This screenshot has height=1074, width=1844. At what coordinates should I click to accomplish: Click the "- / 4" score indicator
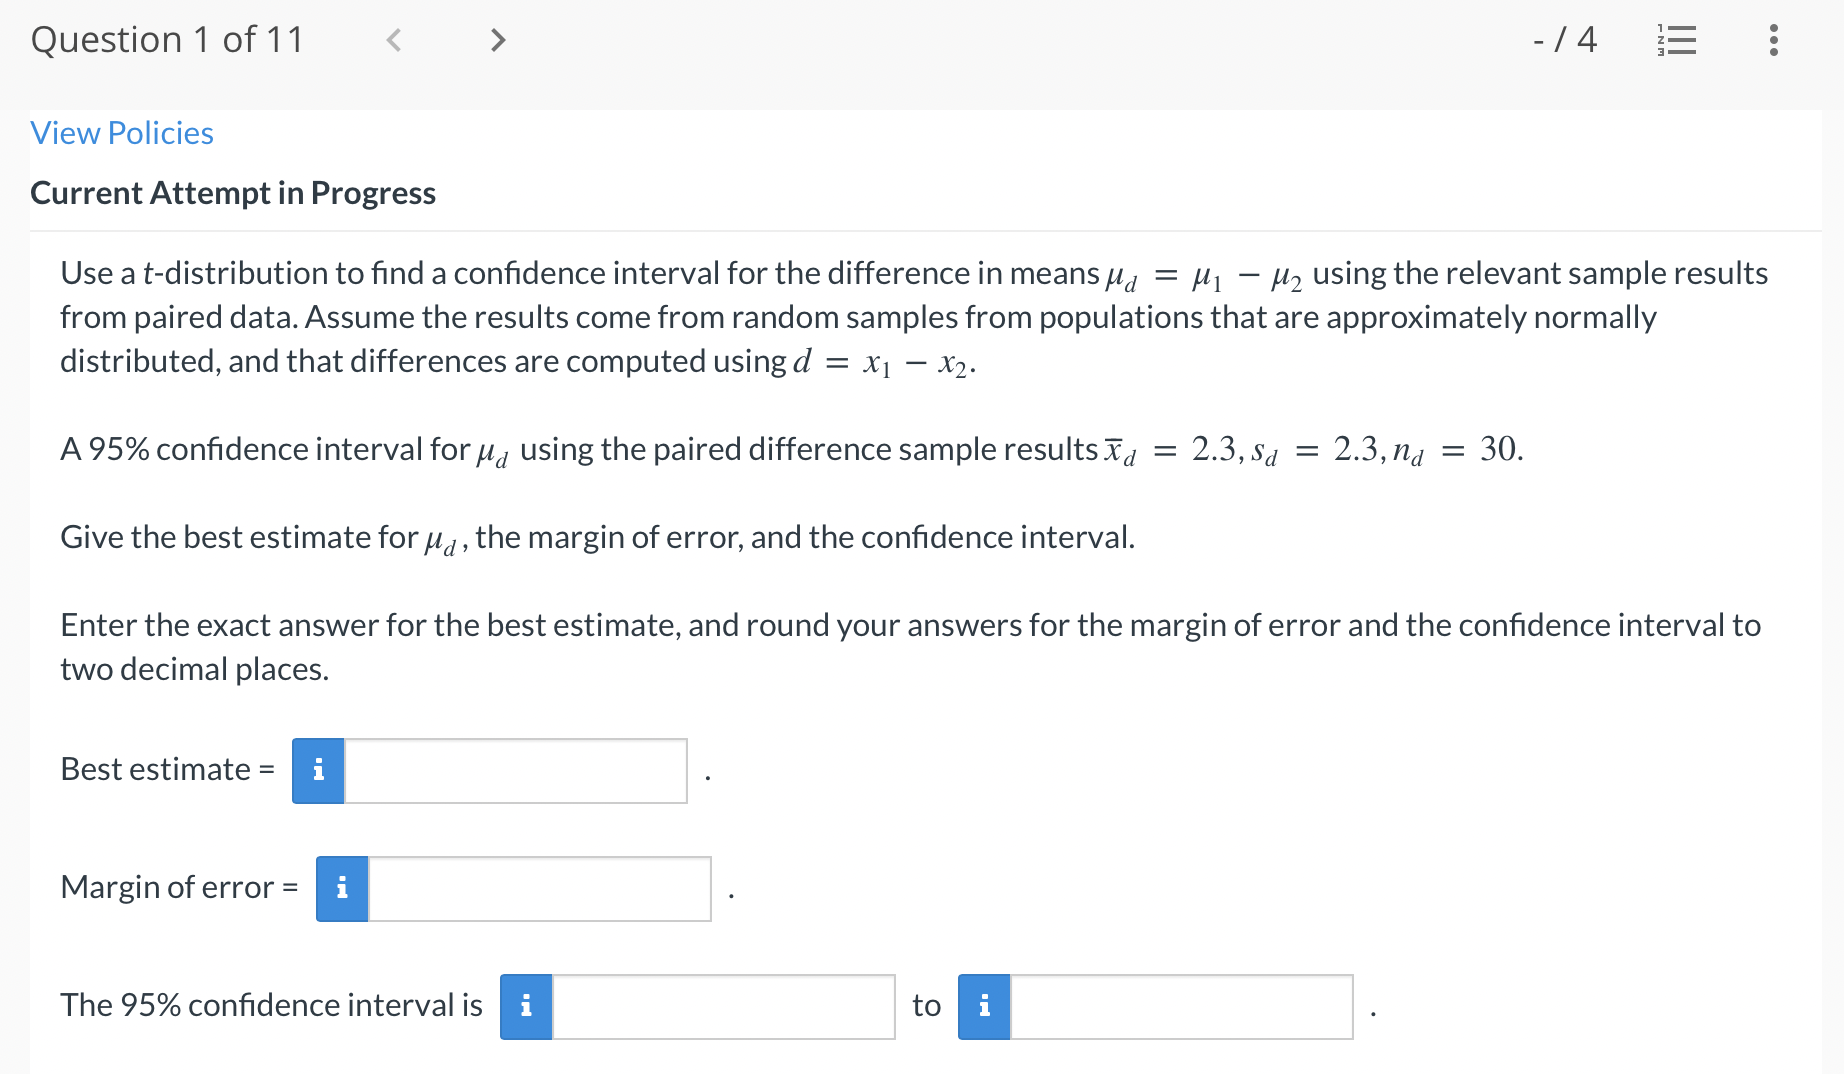tap(1563, 40)
